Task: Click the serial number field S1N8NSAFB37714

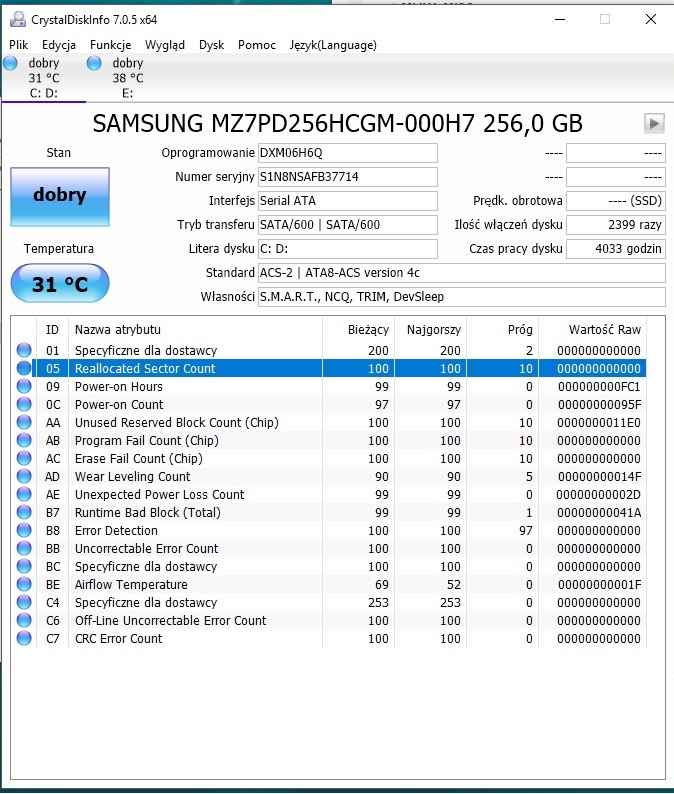Action: tap(347, 177)
